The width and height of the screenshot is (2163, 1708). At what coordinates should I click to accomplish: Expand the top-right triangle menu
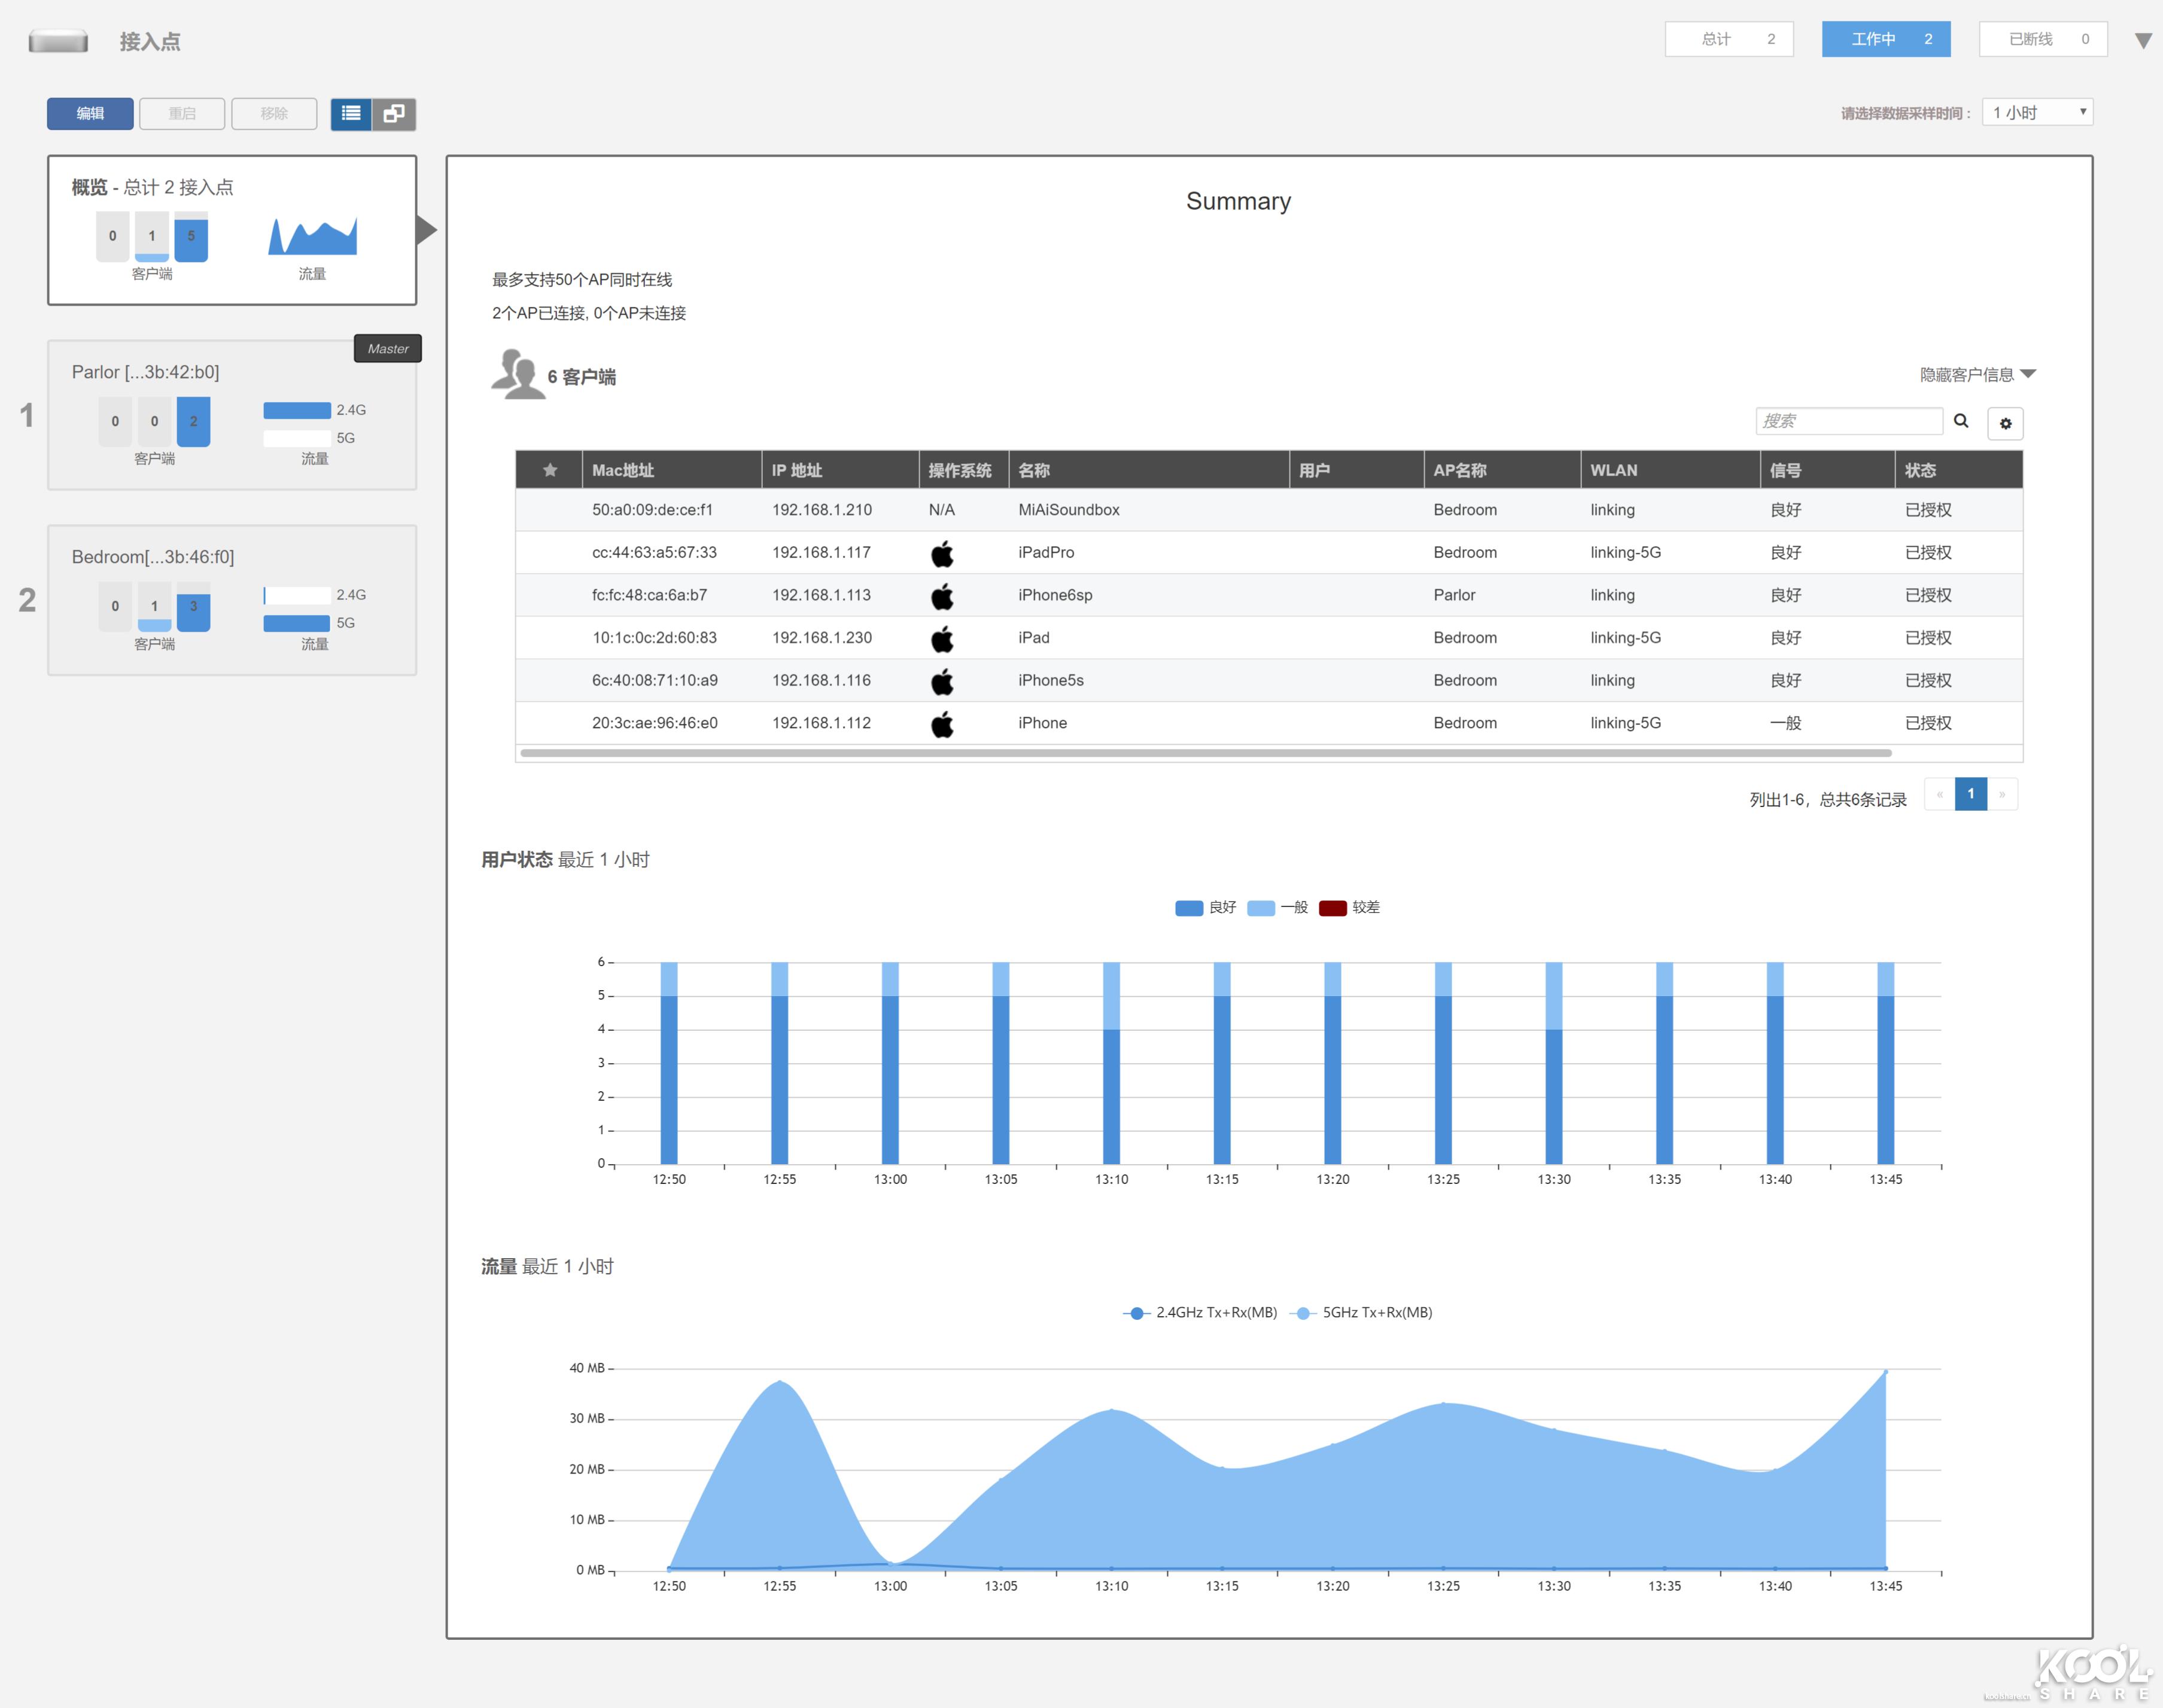tap(2143, 41)
